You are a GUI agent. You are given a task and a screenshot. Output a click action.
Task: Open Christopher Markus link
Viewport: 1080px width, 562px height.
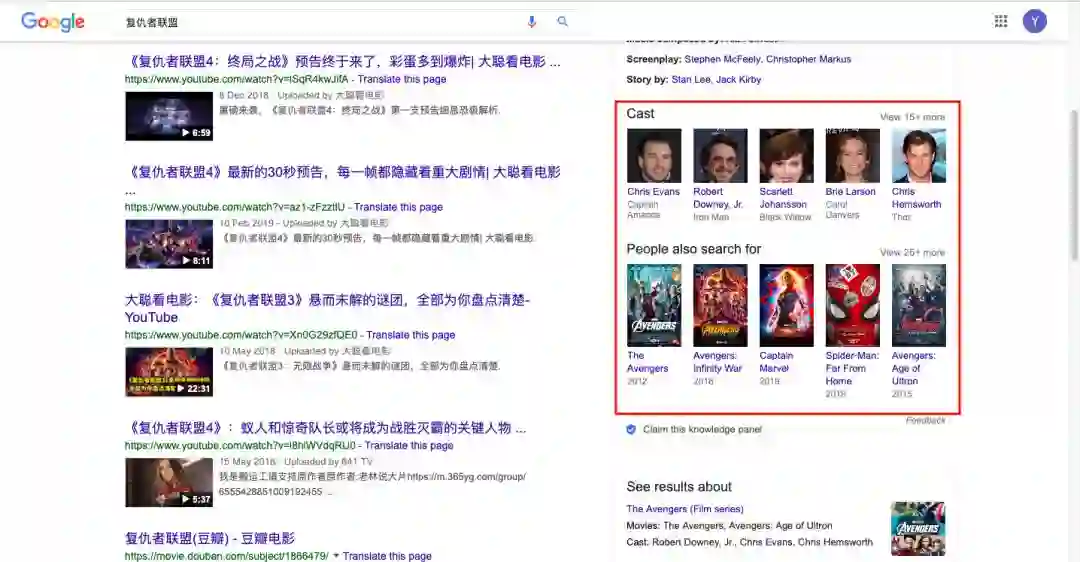(809, 59)
